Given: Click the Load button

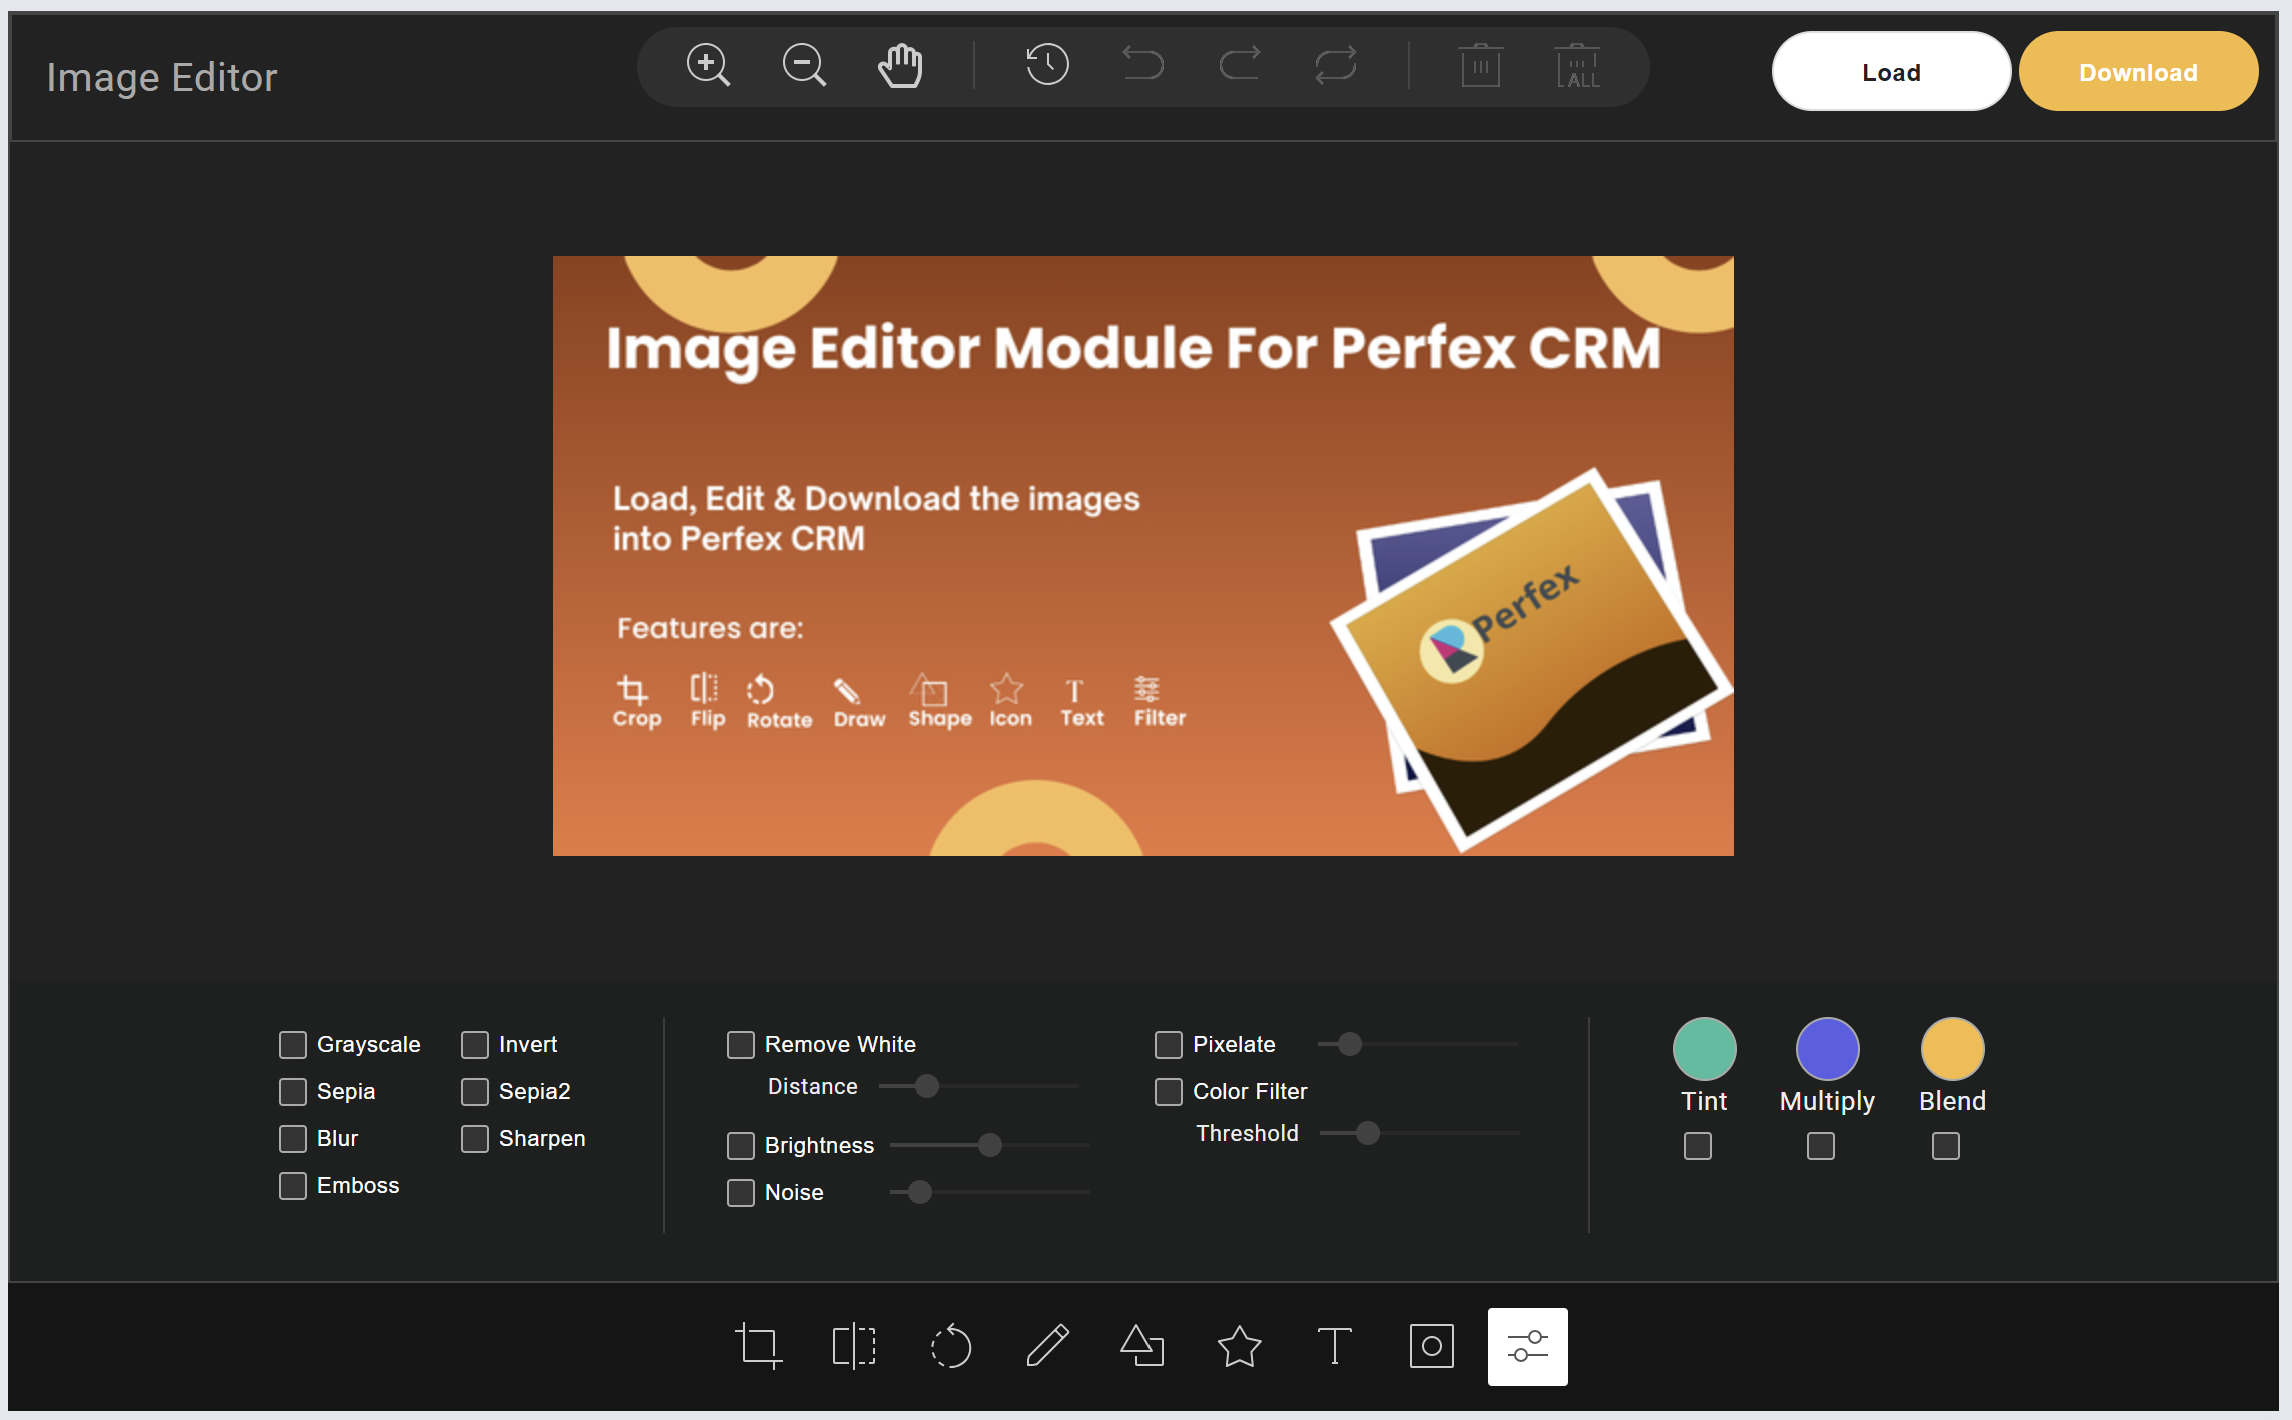Looking at the screenshot, I should coord(1890,71).
